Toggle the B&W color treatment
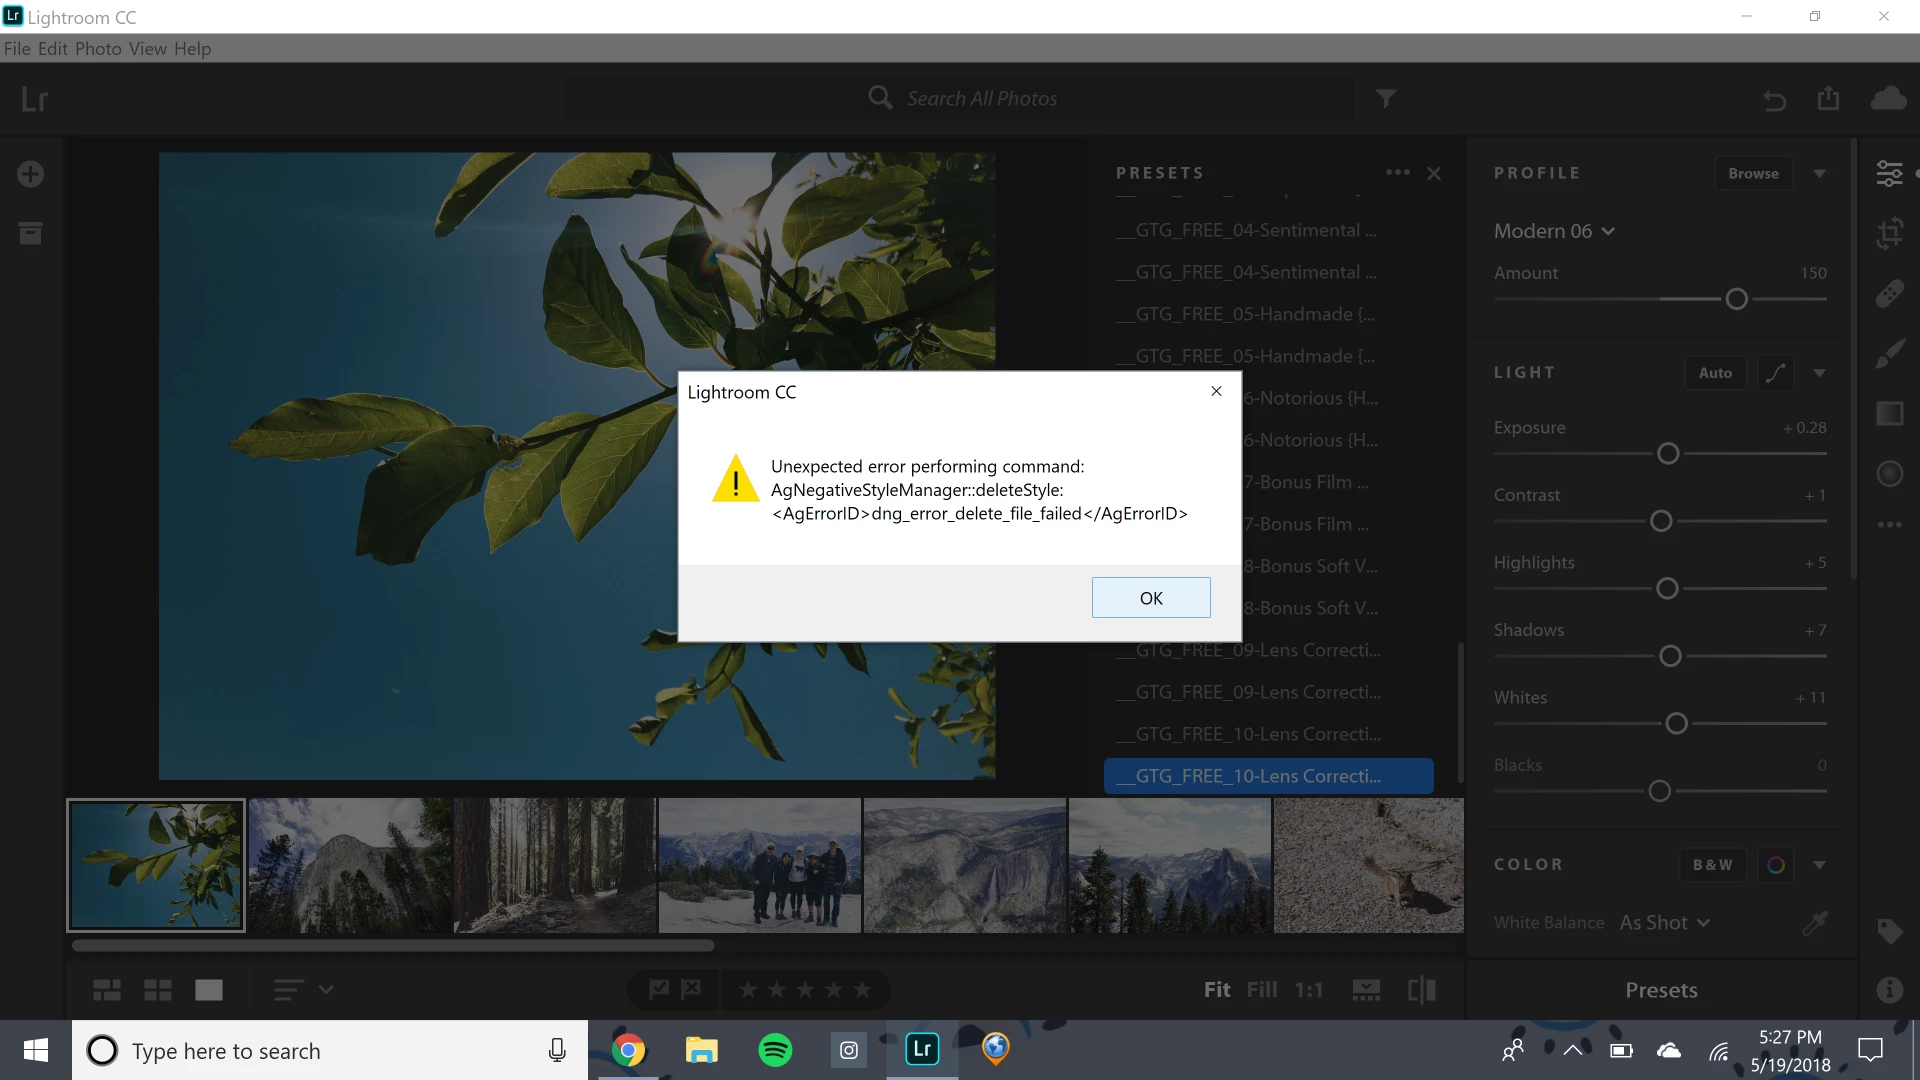The width and height of the screenshot is (1920, 1080). [x=1712, y=864]
